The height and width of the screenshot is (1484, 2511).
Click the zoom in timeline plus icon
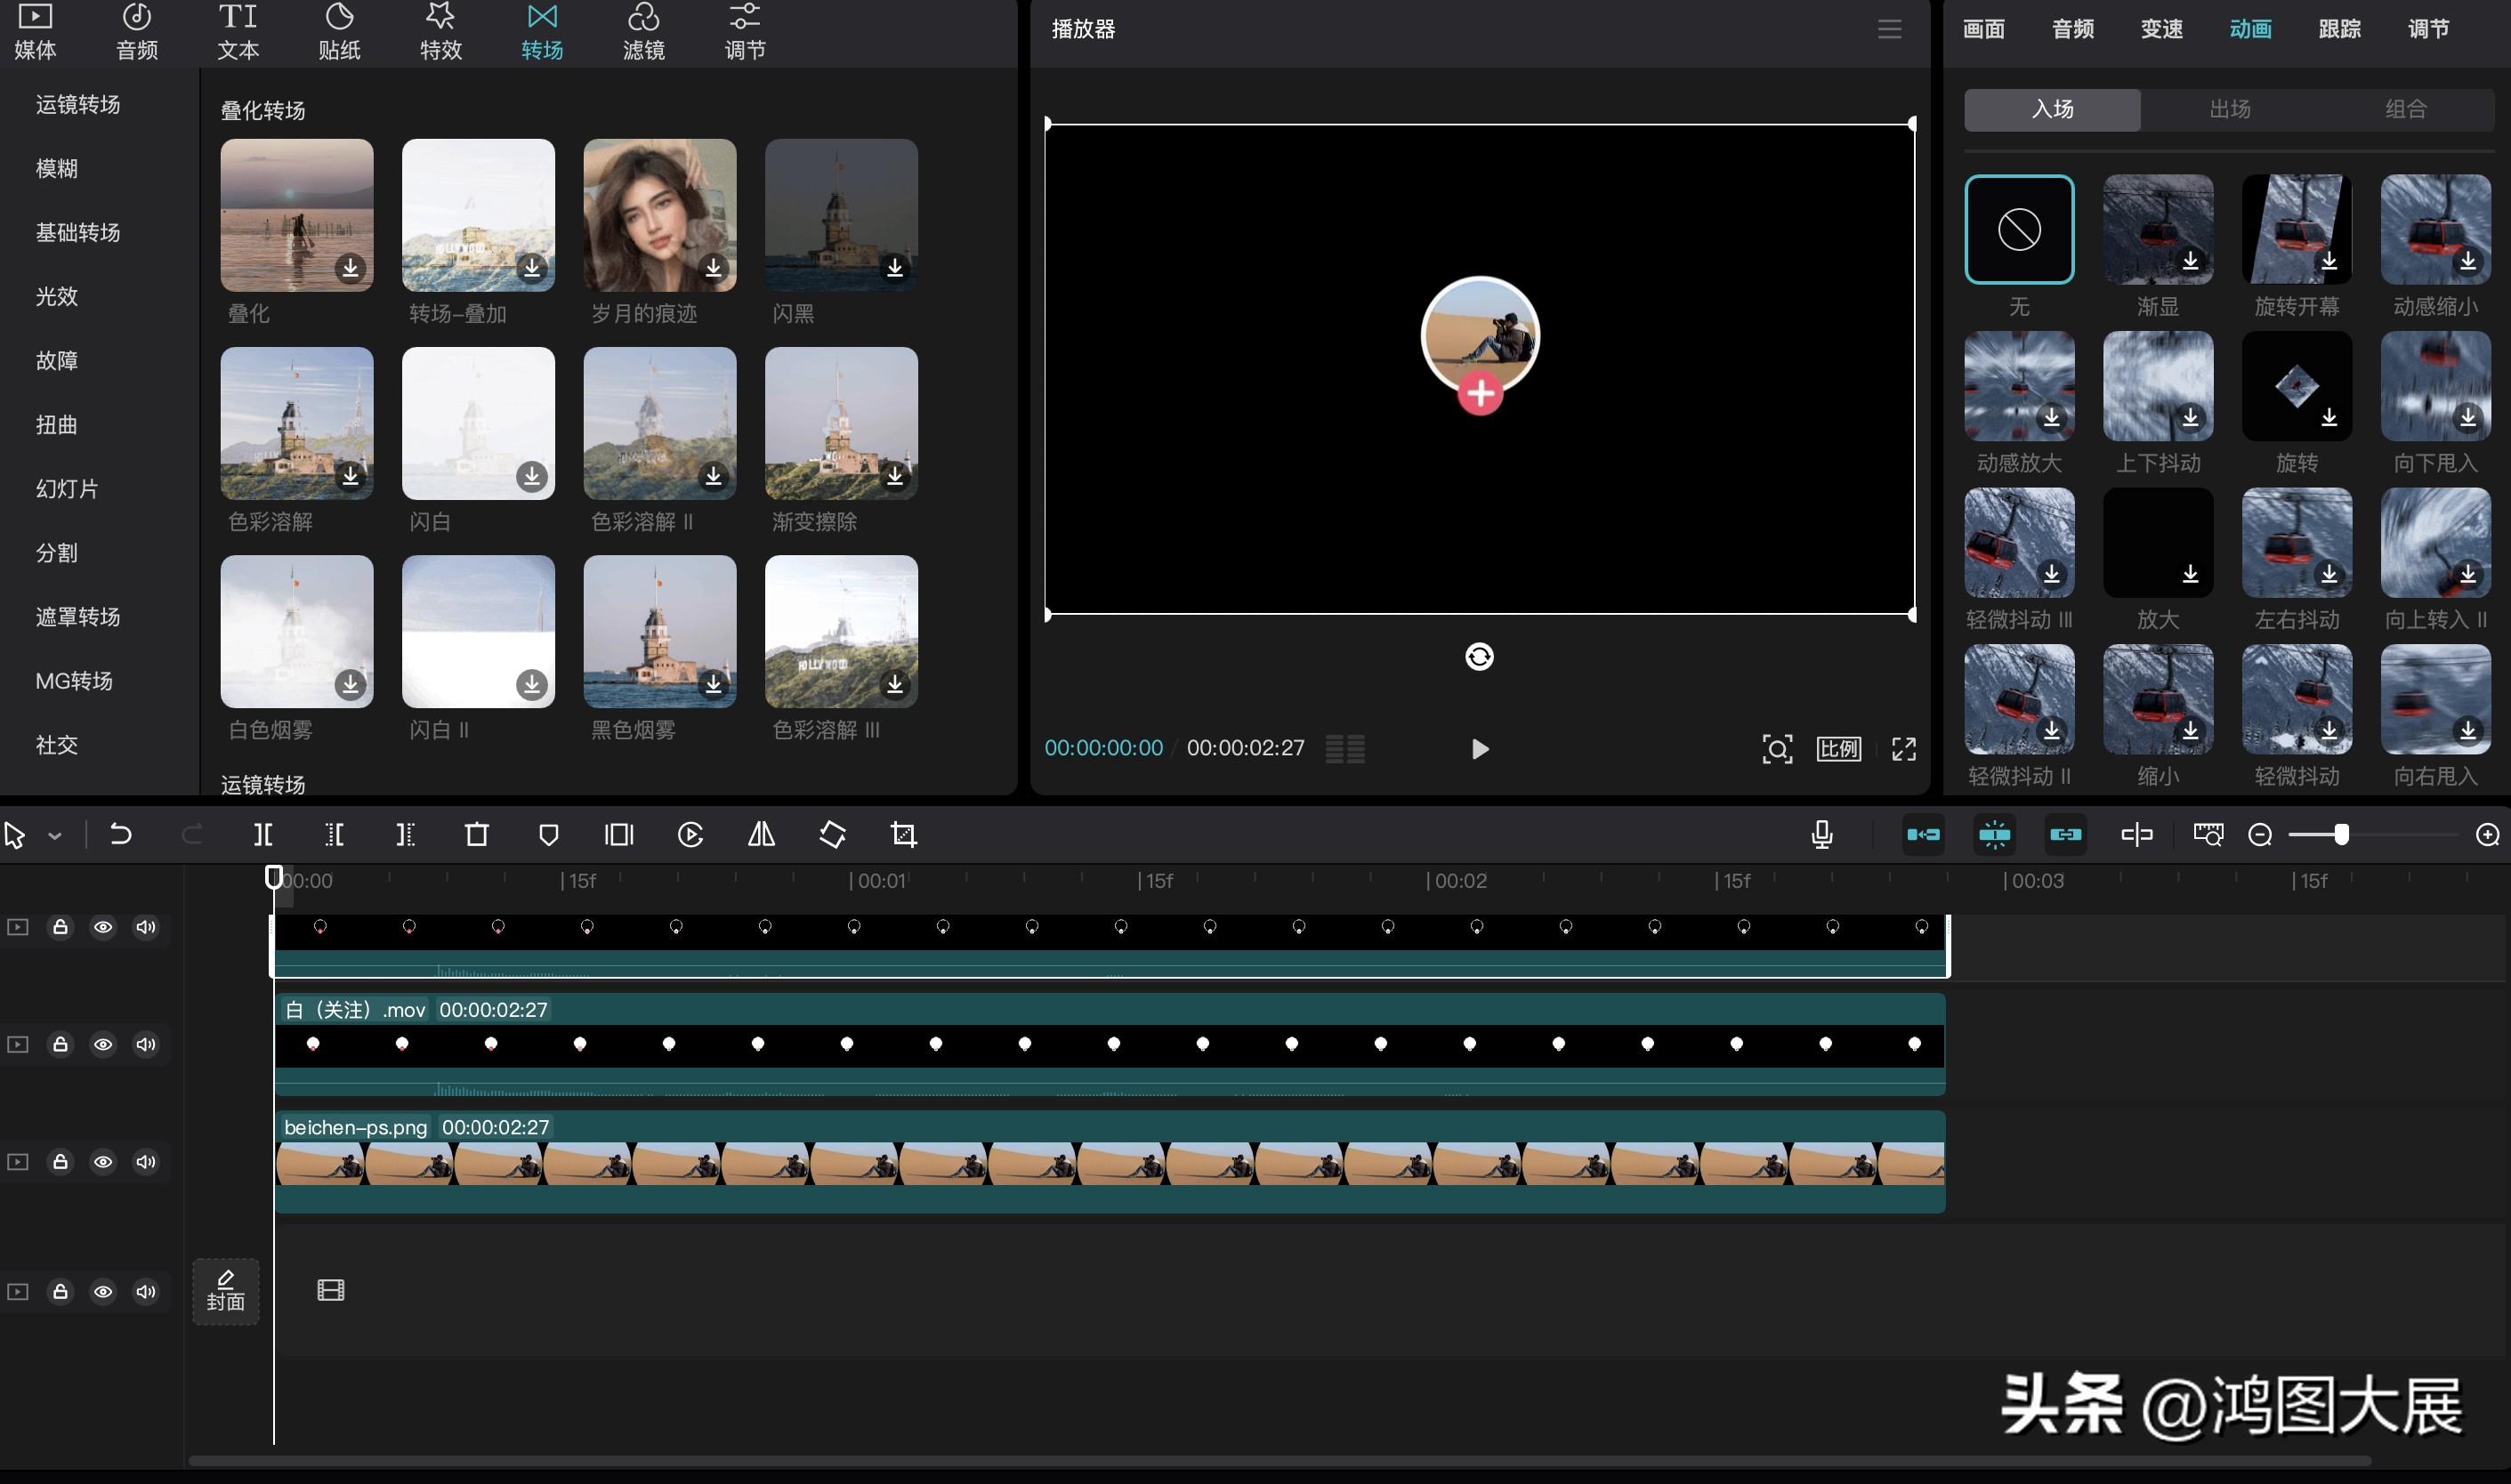click(2487, 834)
